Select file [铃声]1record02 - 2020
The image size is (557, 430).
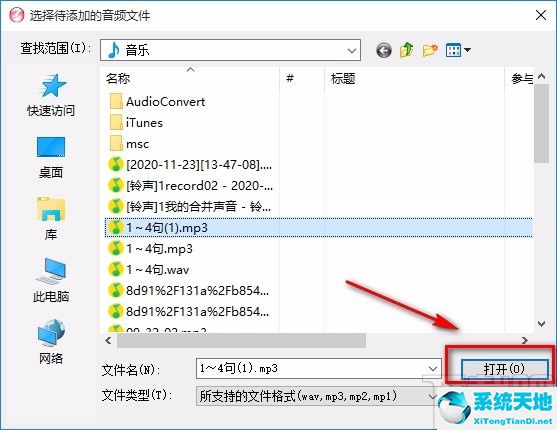coord(190,186)
